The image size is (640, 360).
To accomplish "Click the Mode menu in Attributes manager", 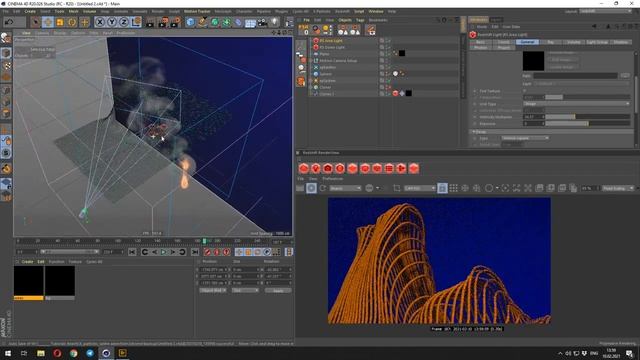I will coord(482,27).
